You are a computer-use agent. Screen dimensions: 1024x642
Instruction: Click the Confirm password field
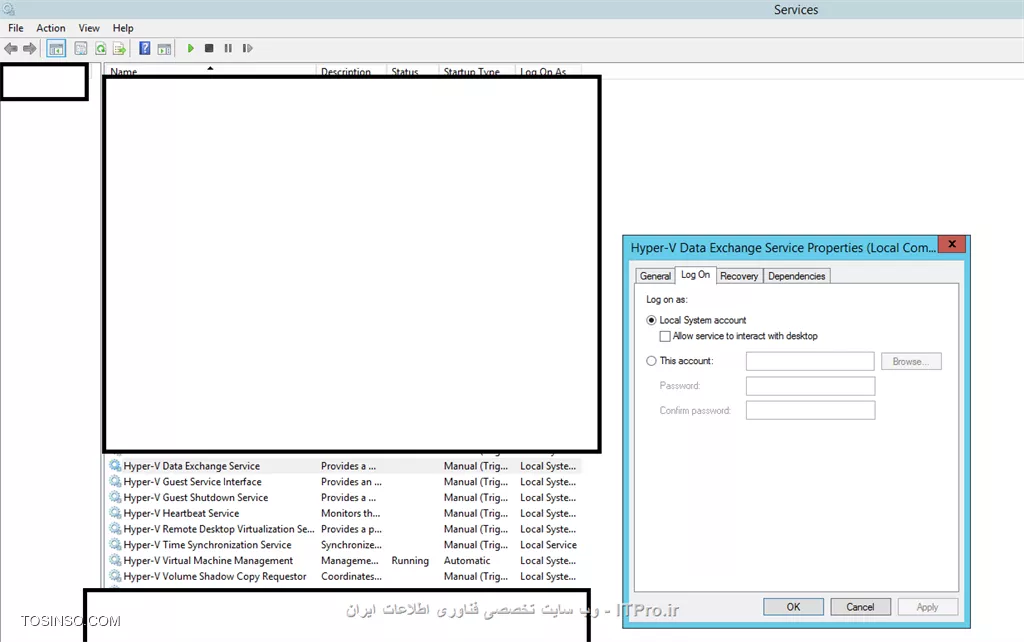coord(810,410)
